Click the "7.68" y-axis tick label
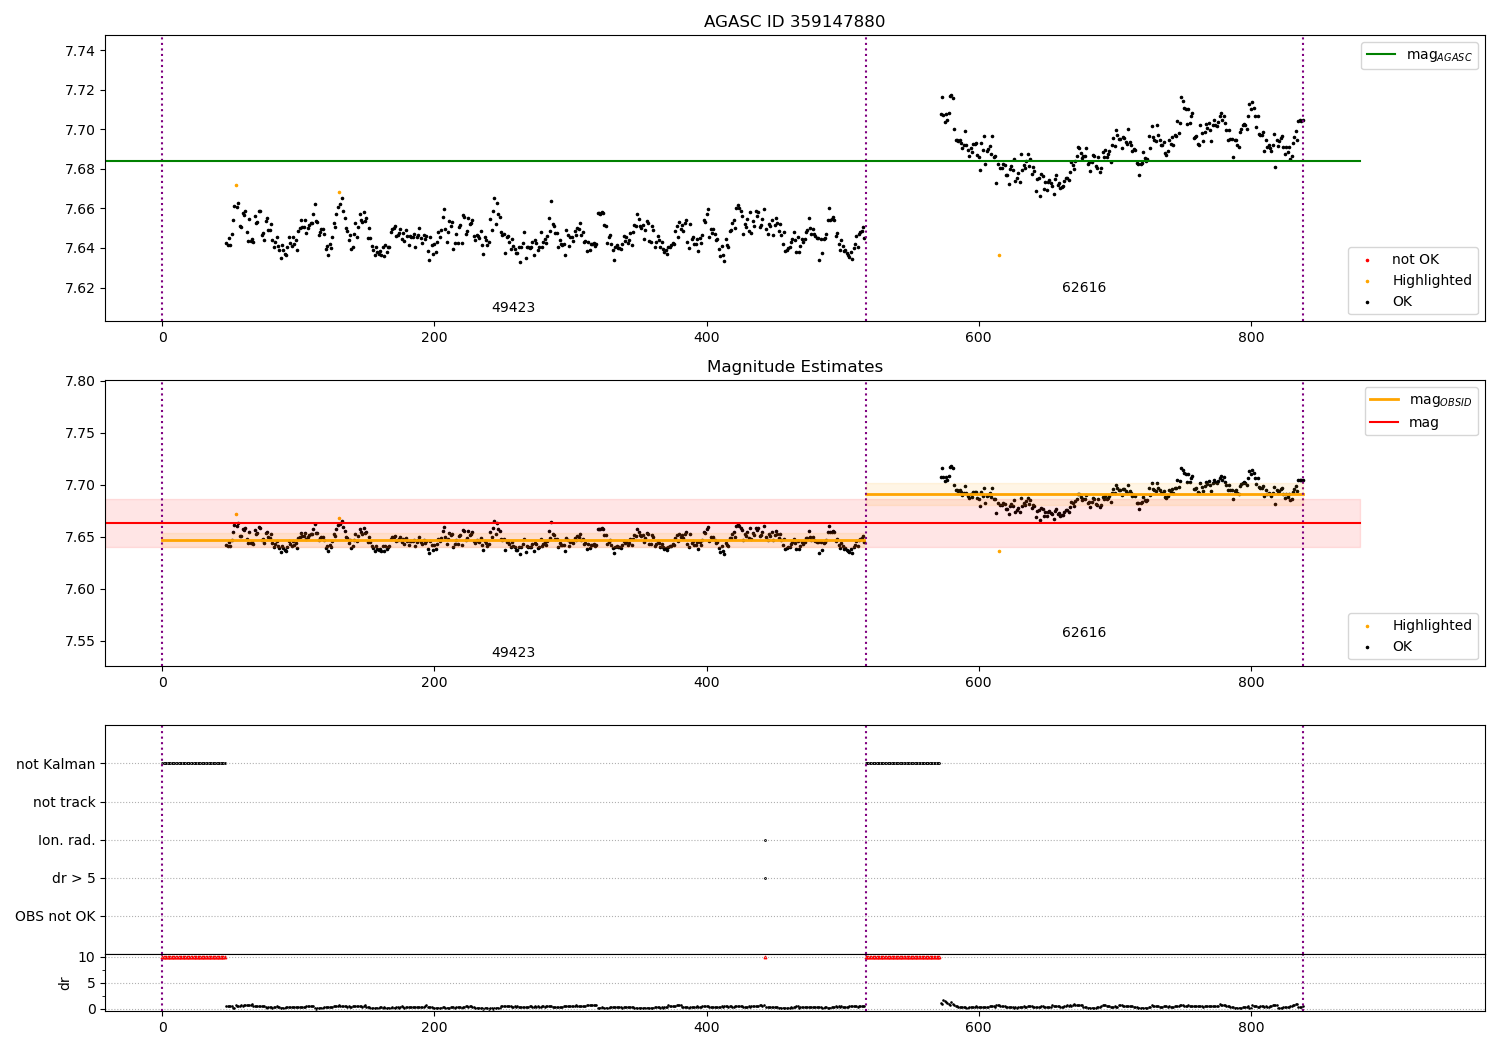1500x1050 pixels. click(x=79, y=169)
